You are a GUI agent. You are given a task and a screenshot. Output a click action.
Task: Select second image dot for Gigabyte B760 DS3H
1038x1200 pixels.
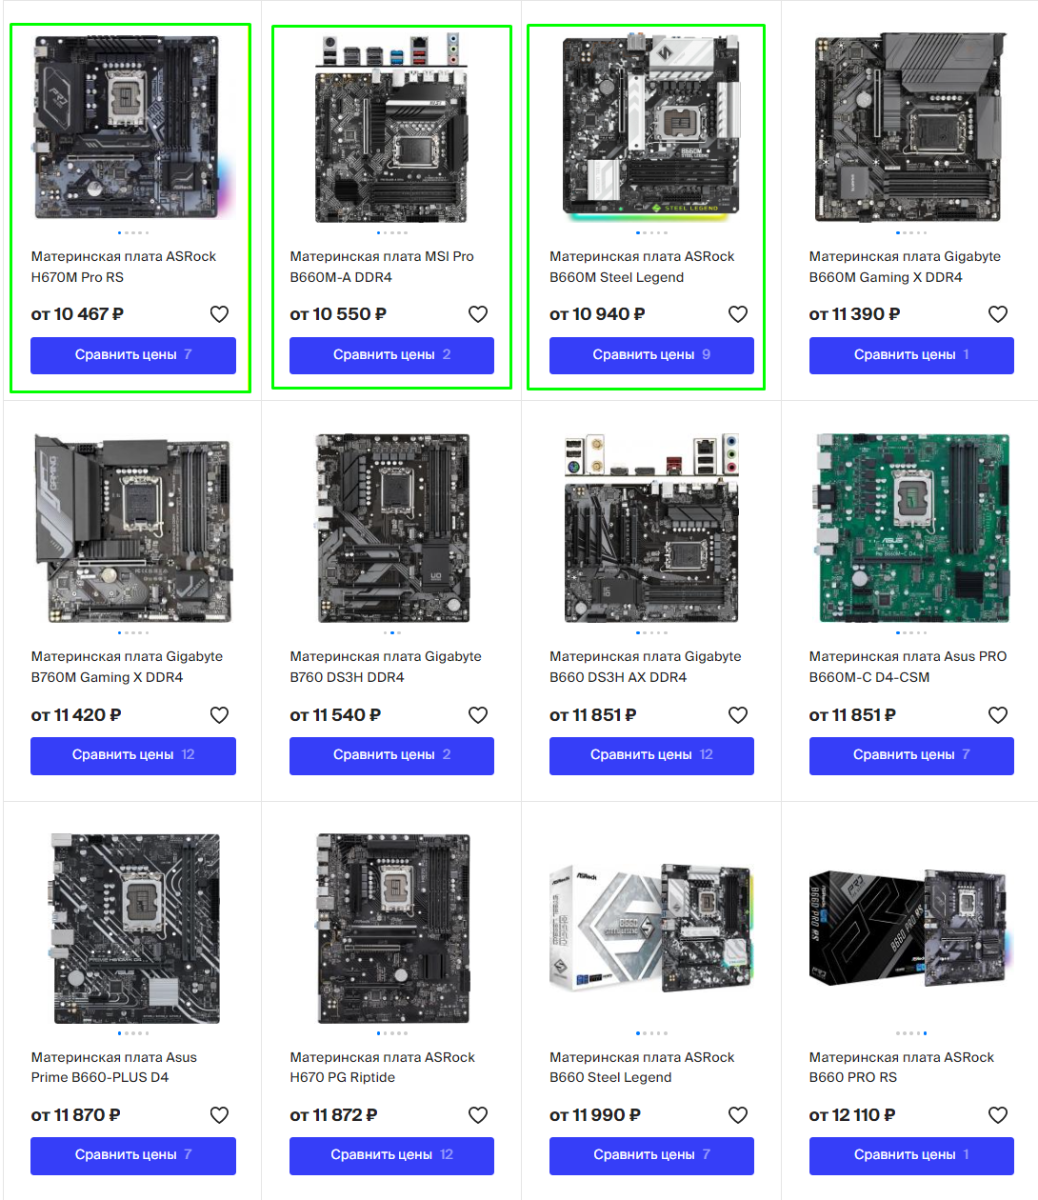point(393,633)
